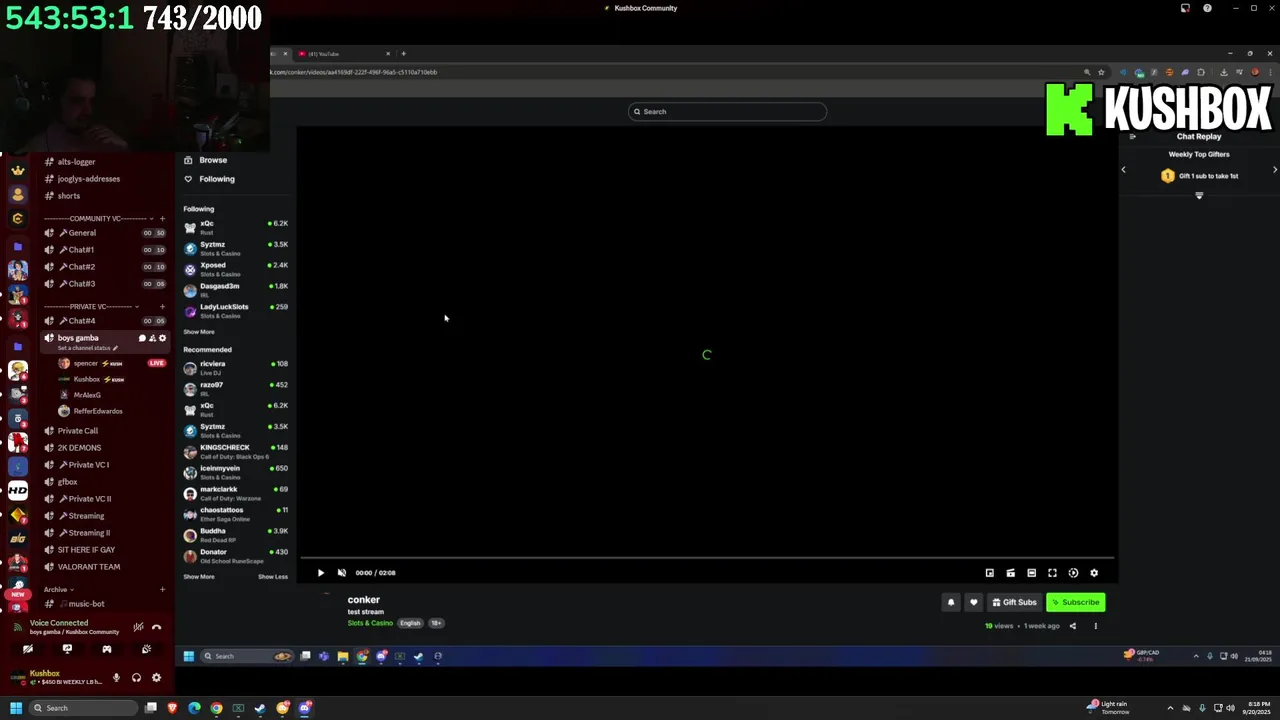Join General voice channel in Discord
Image resolution: width=1280 pixels, height=720 pixels.
[104, 233]
